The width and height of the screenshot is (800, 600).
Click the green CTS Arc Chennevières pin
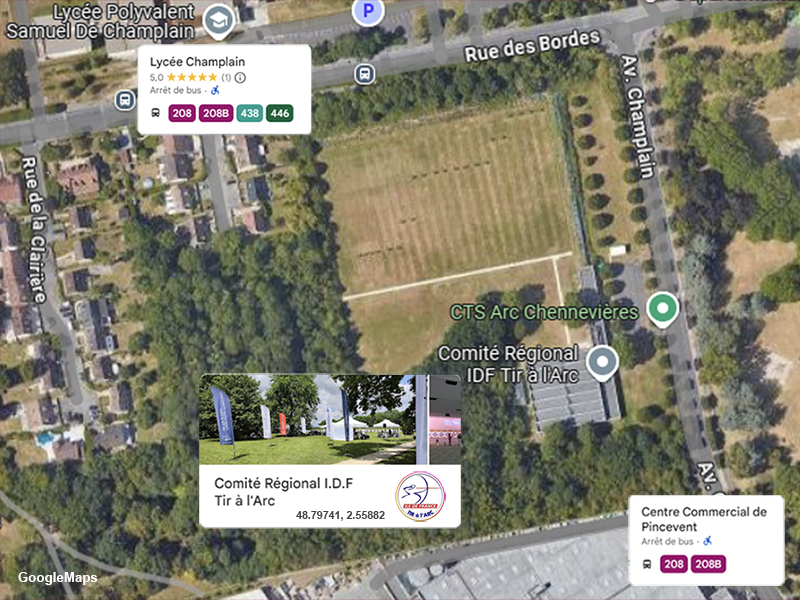coord(662,309)
